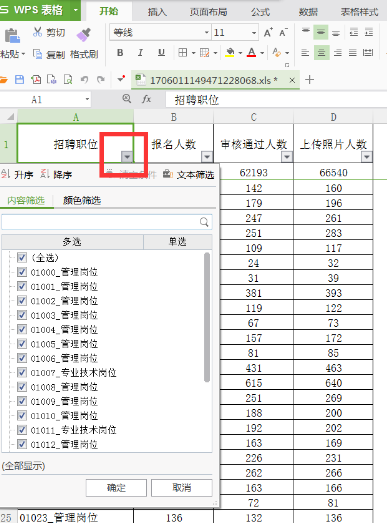The image size is (387, 523).
Task: Apply the yellow fill color
Action: pos(230,53)
